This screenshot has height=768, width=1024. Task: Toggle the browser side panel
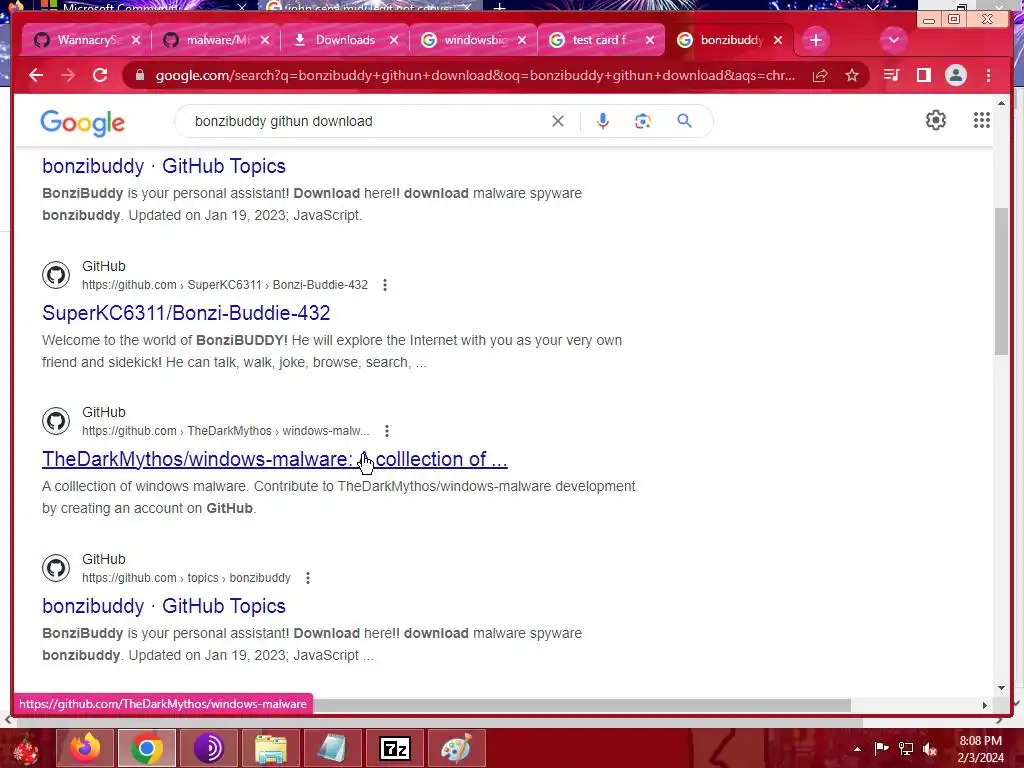(923, 75)
